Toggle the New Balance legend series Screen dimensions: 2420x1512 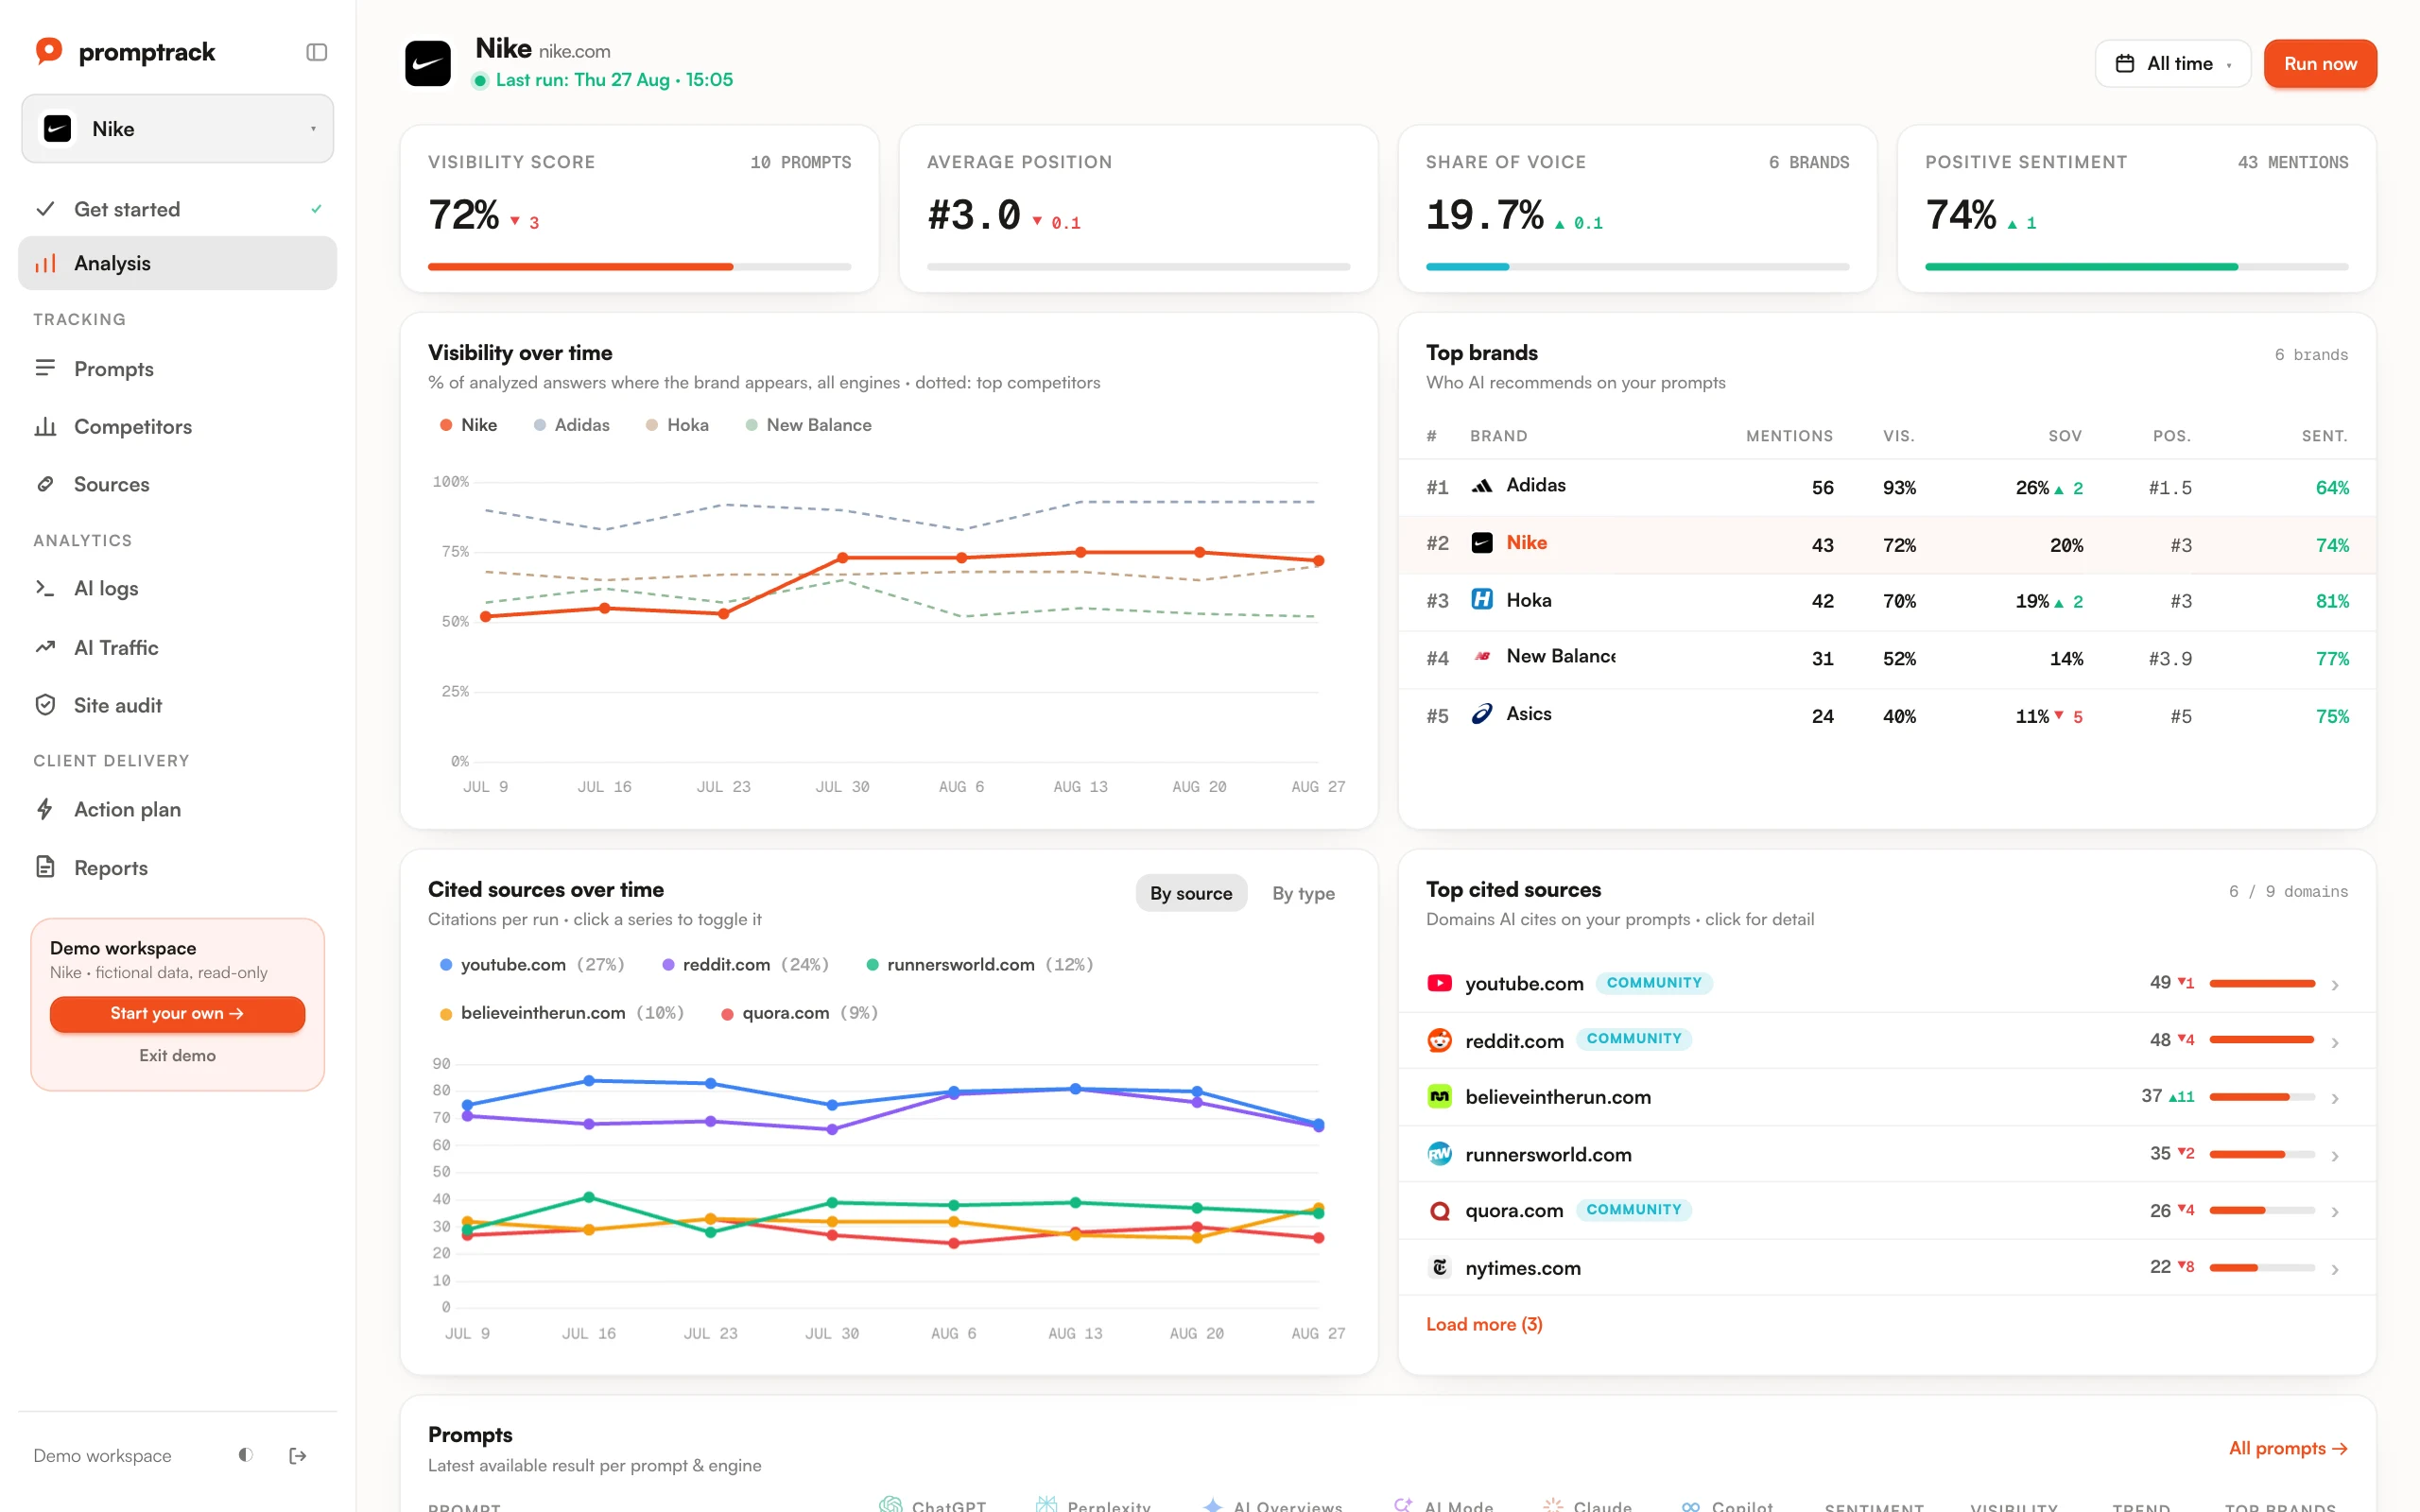coord(808,425)
